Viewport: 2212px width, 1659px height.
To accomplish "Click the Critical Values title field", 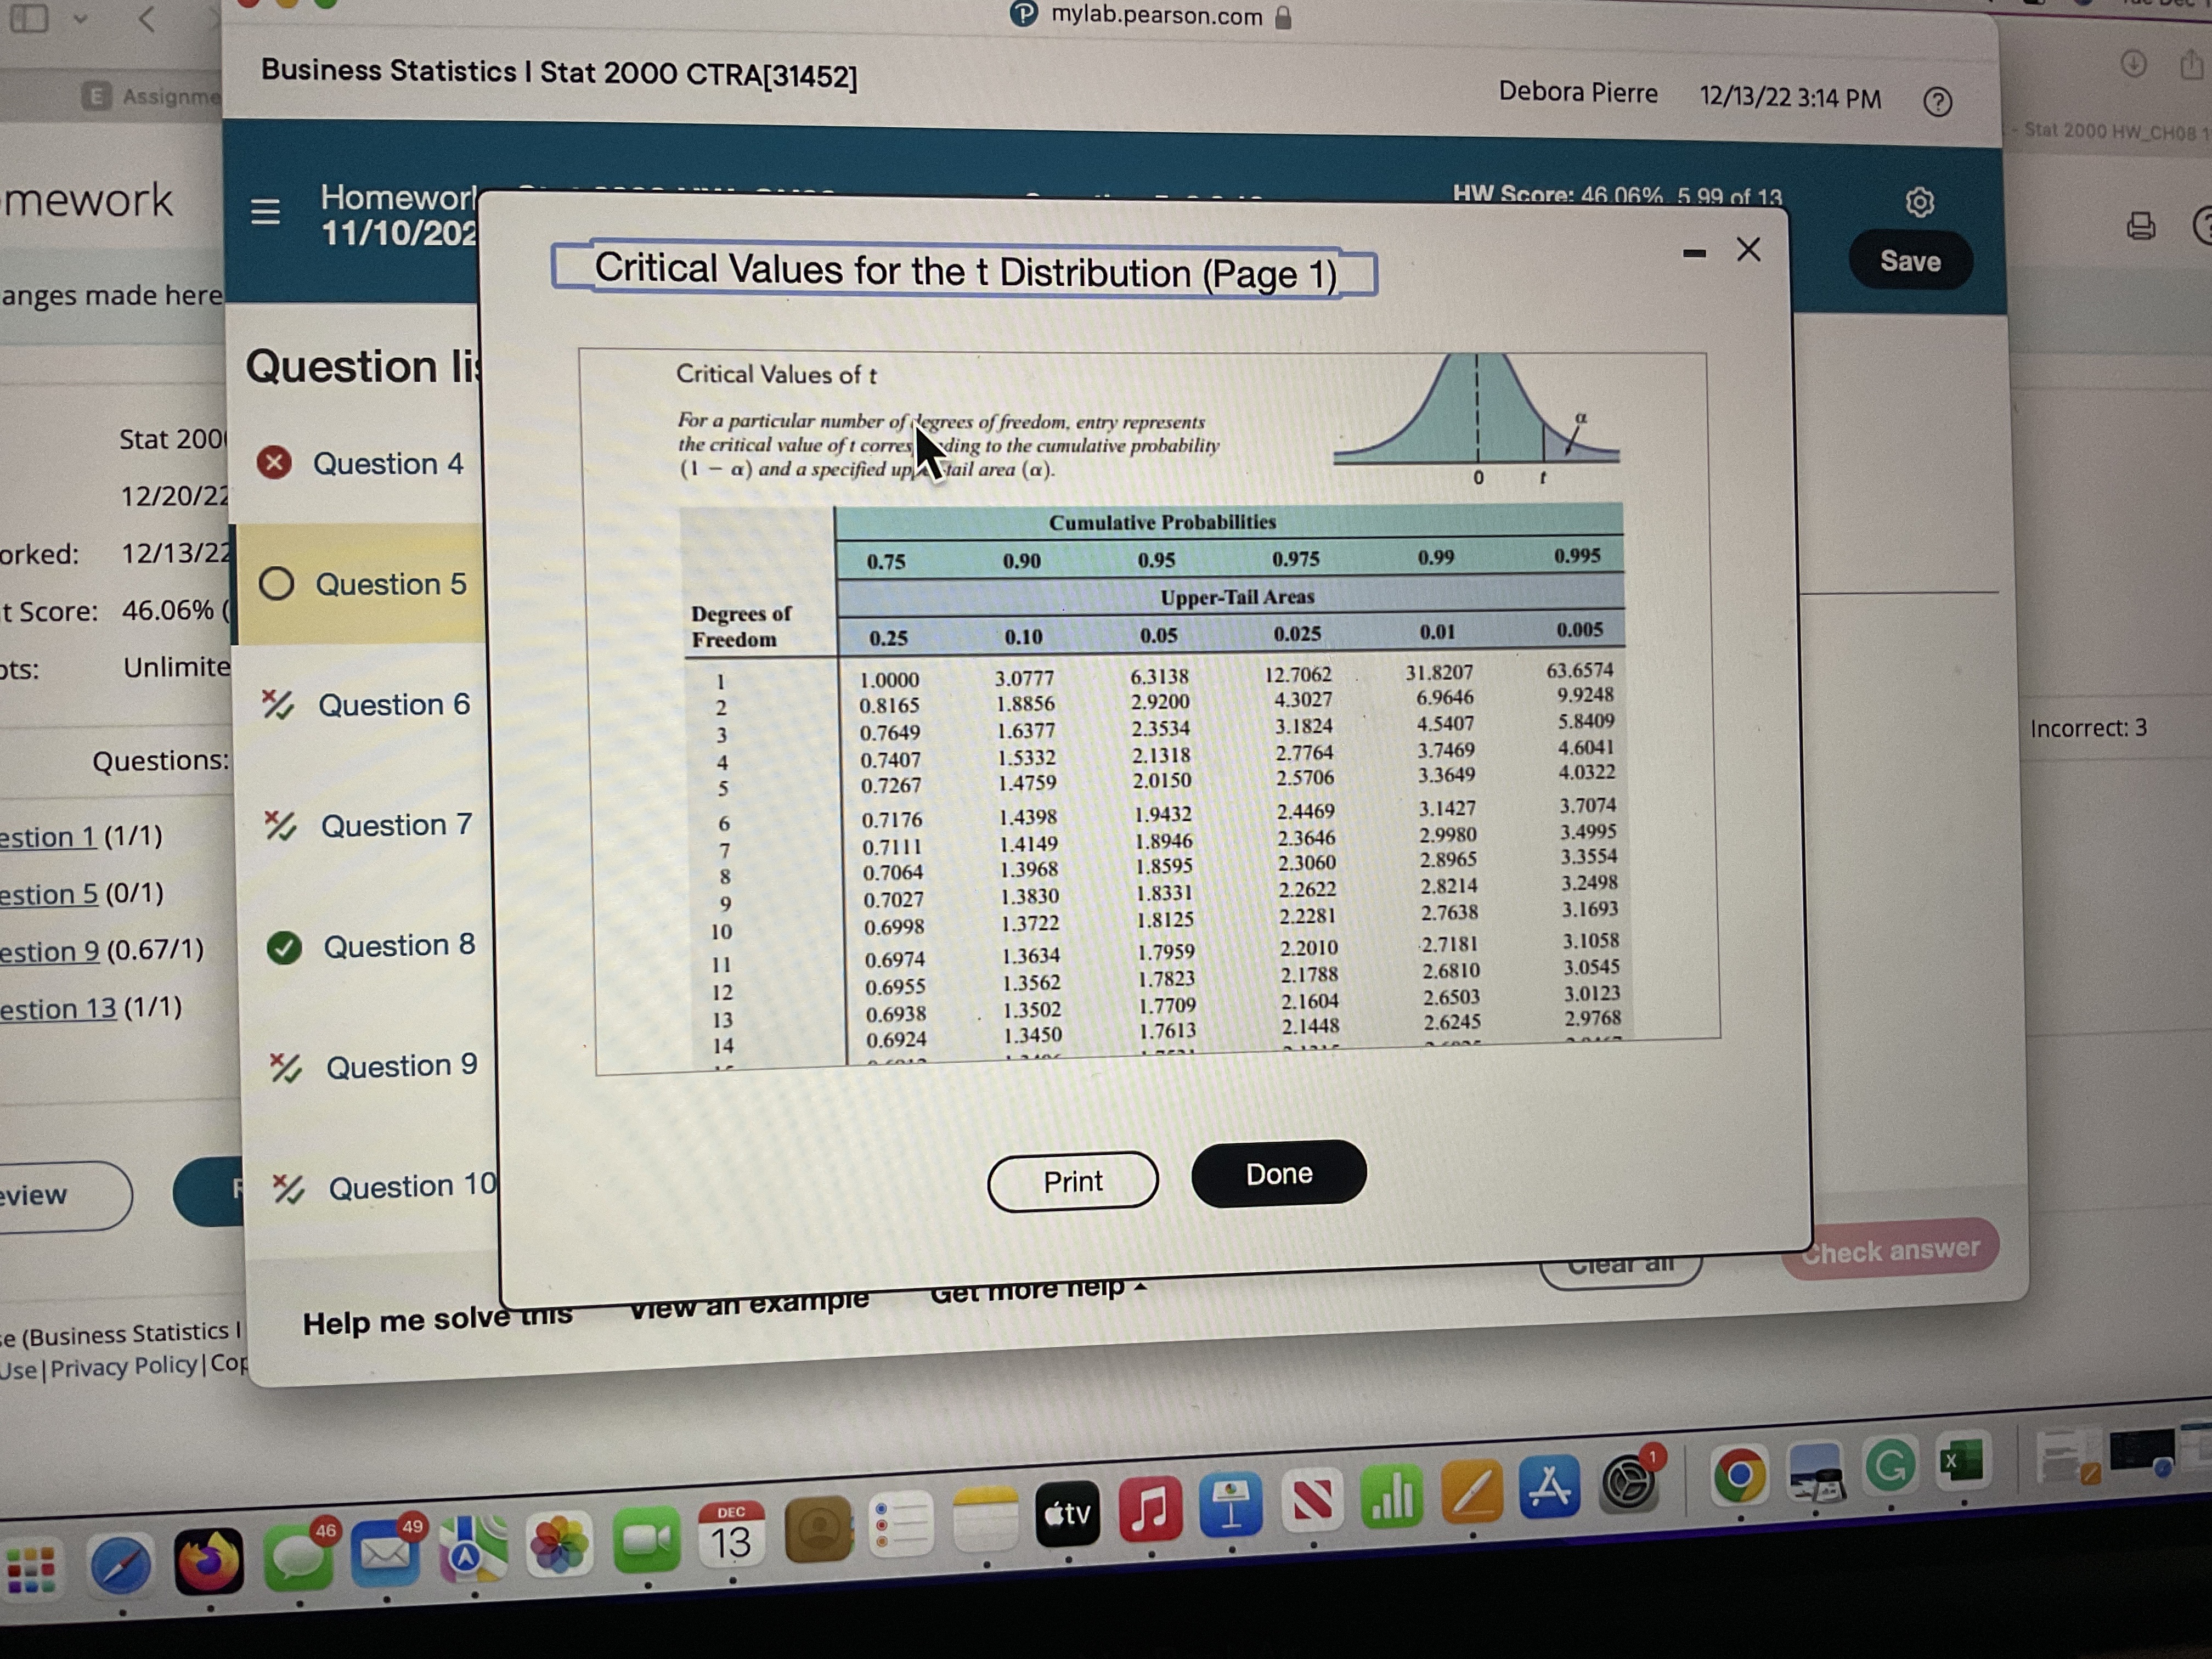I will pos(964,271).
